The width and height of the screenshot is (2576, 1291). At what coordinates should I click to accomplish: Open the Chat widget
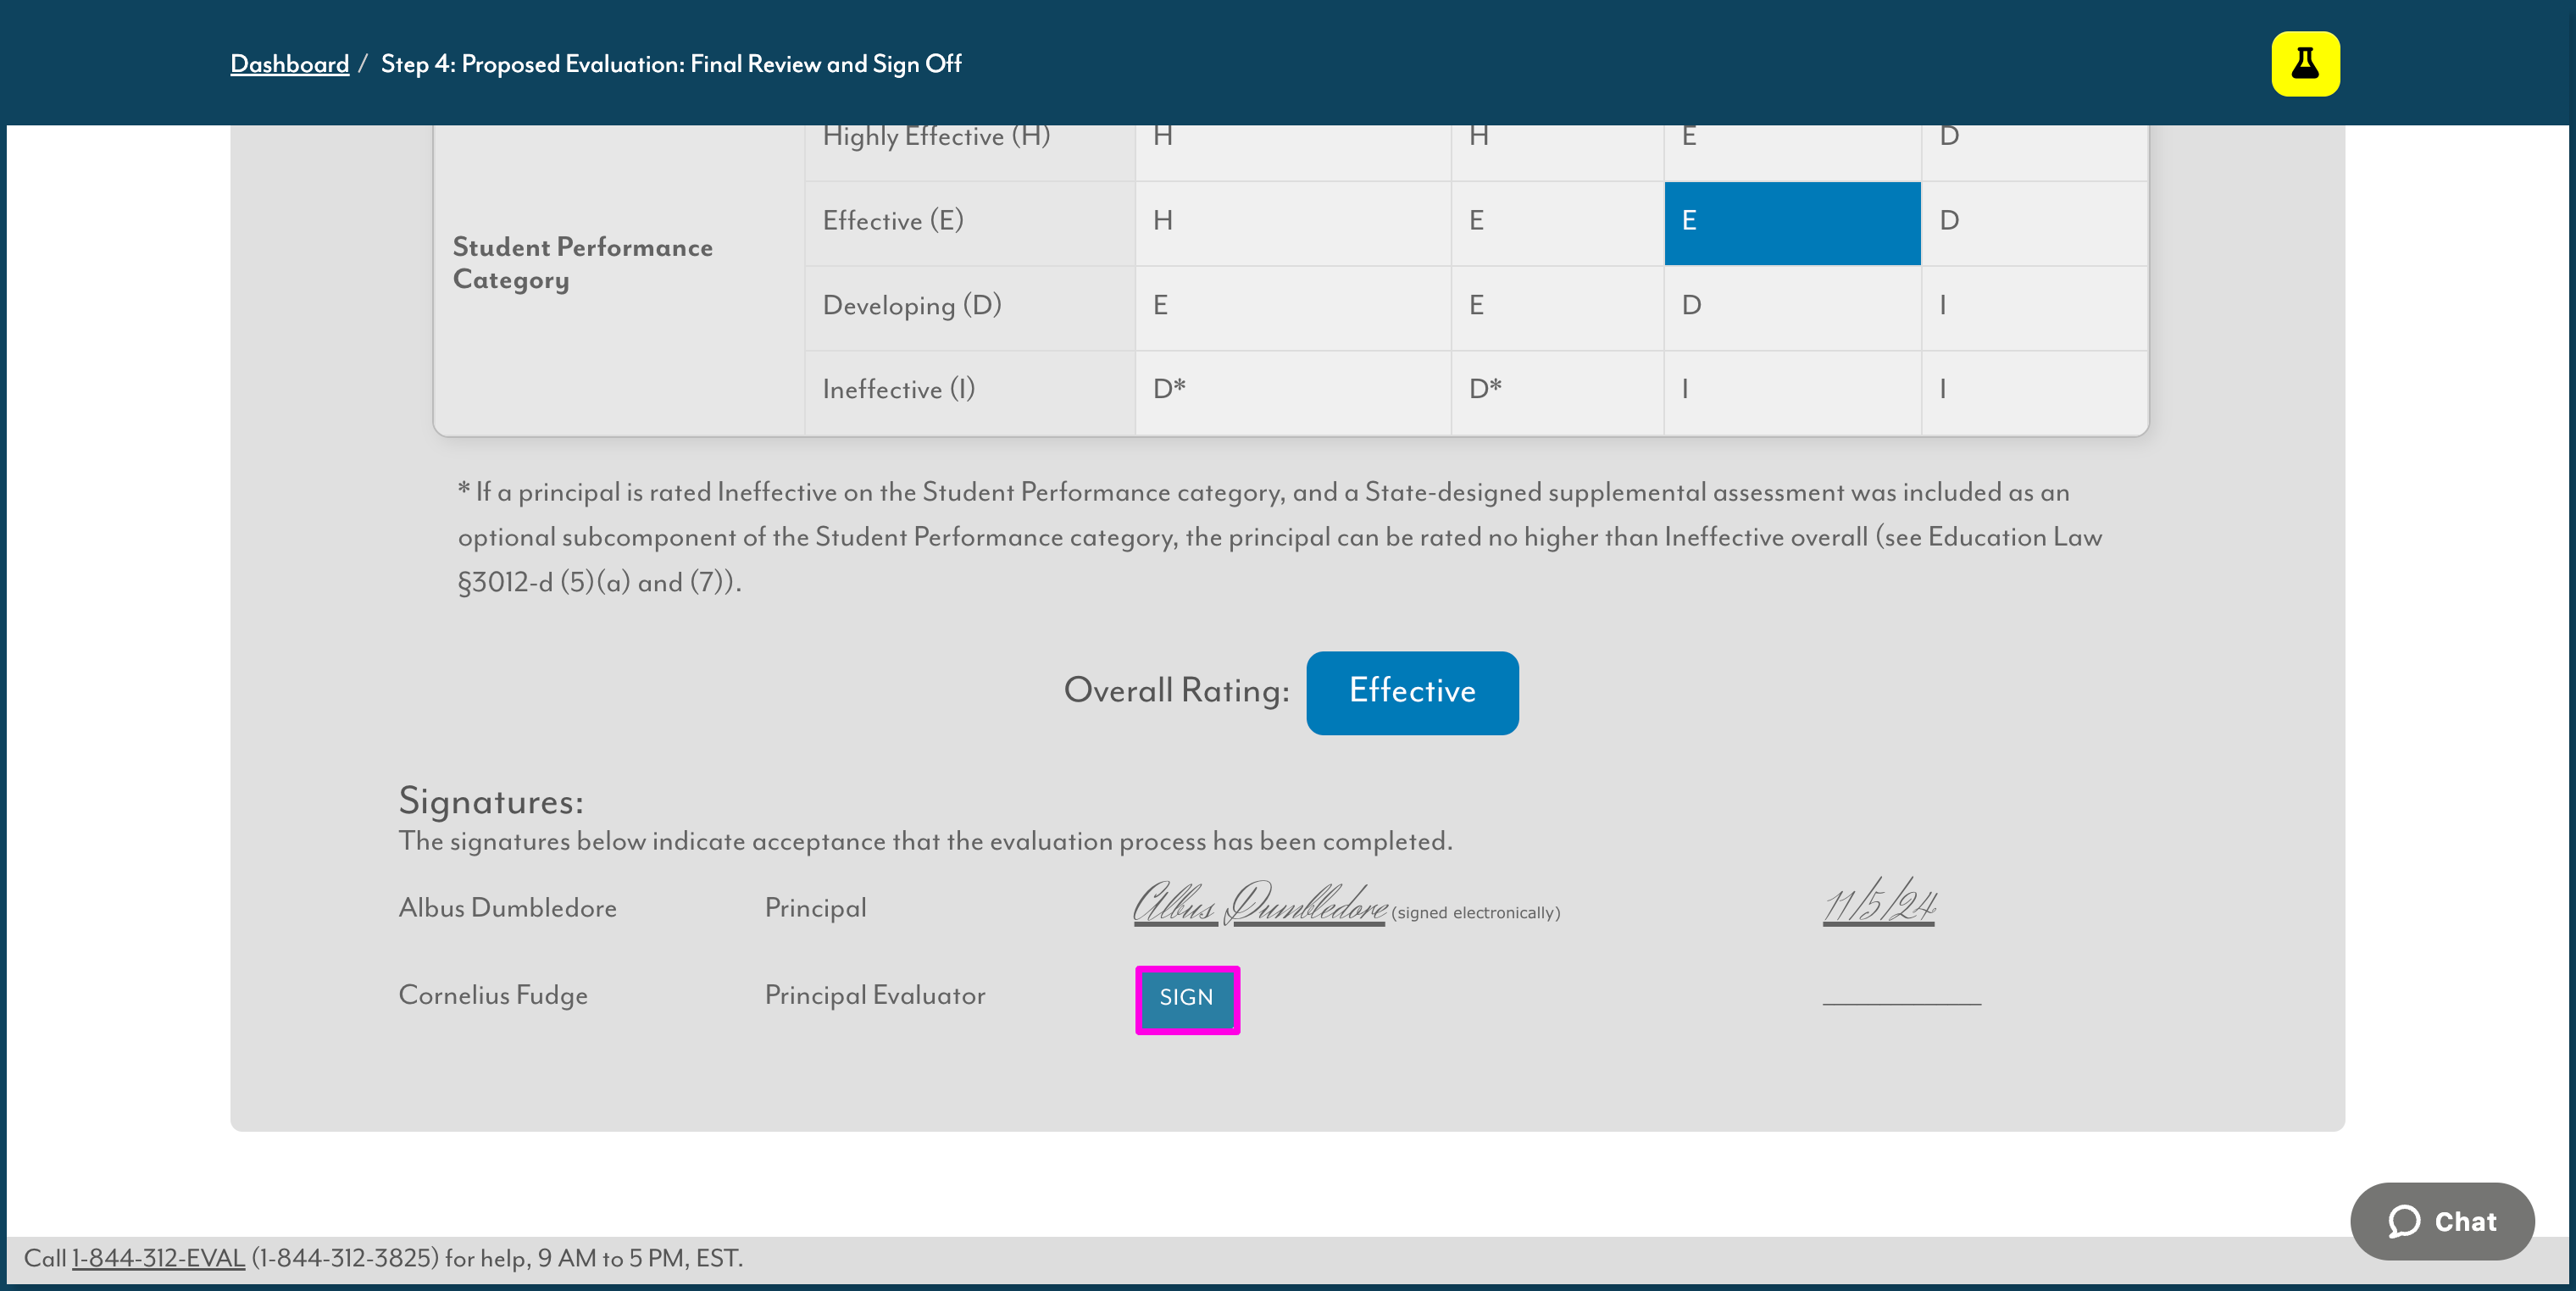pos(2442,1221)
